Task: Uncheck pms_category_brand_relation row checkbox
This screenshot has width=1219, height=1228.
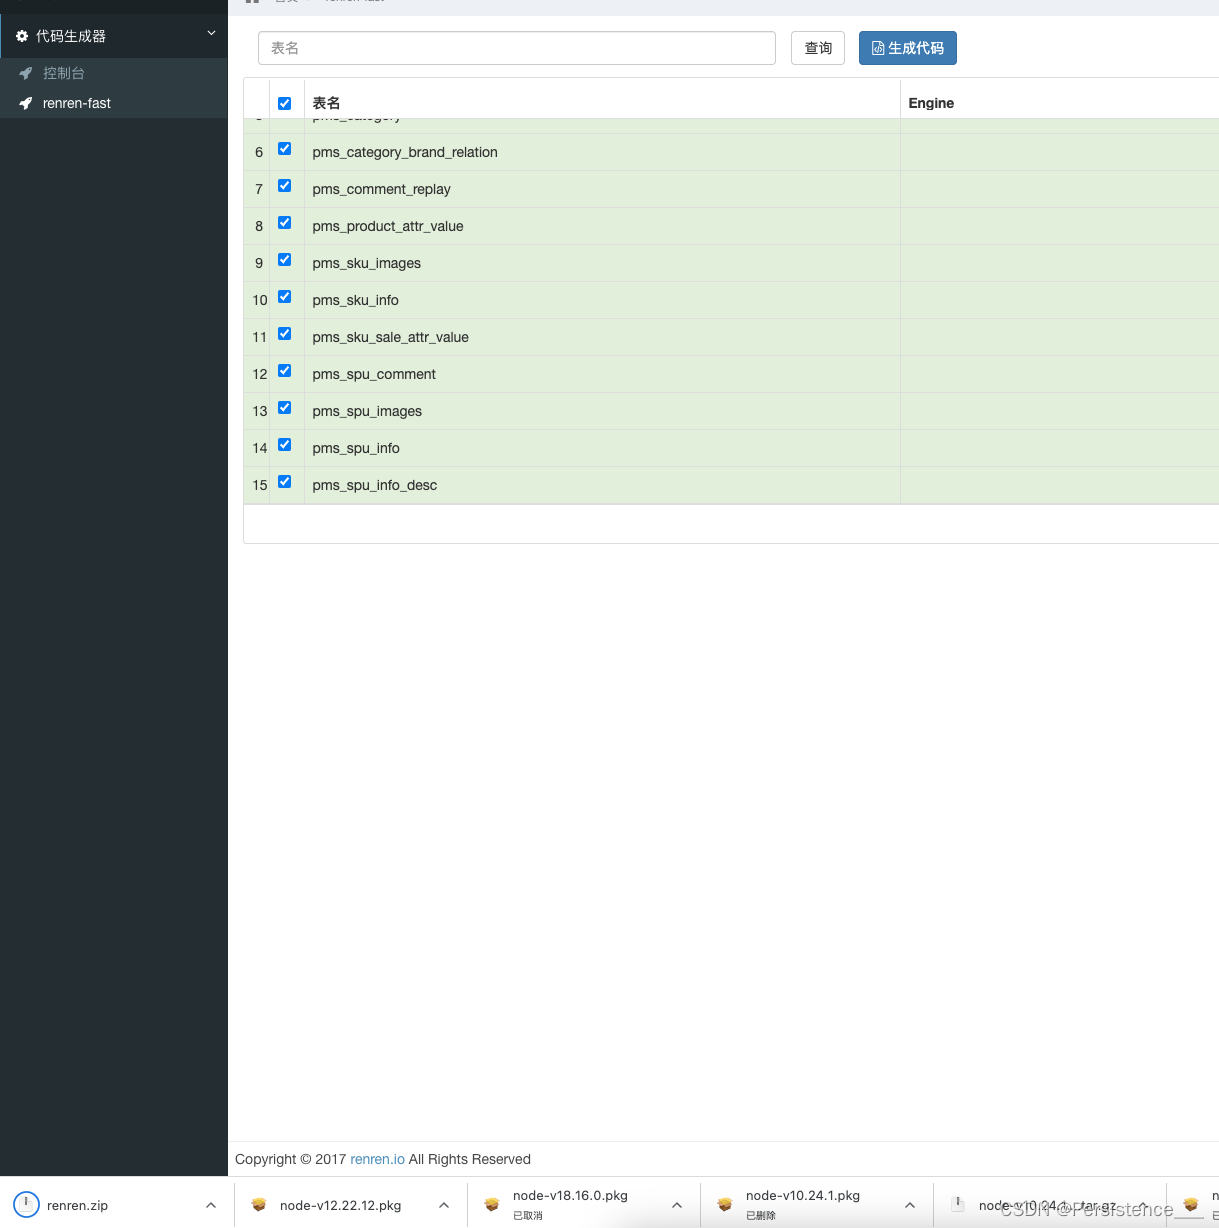Action: point(284,149)
